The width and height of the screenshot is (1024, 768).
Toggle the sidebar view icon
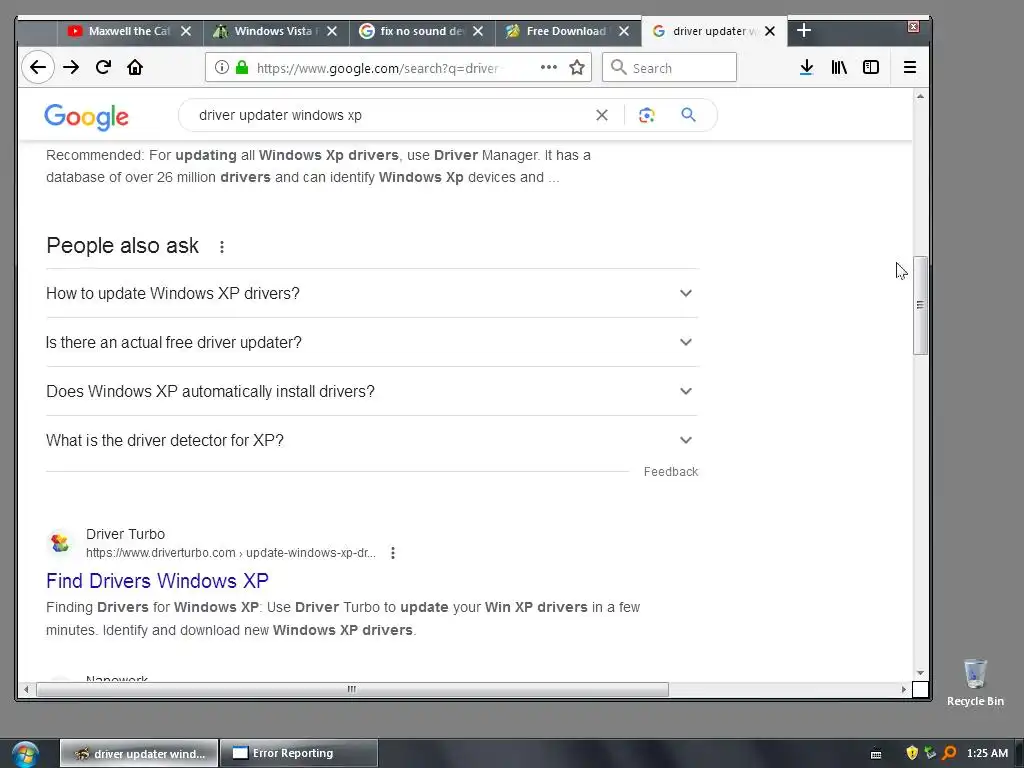click(x=871, y=67)
